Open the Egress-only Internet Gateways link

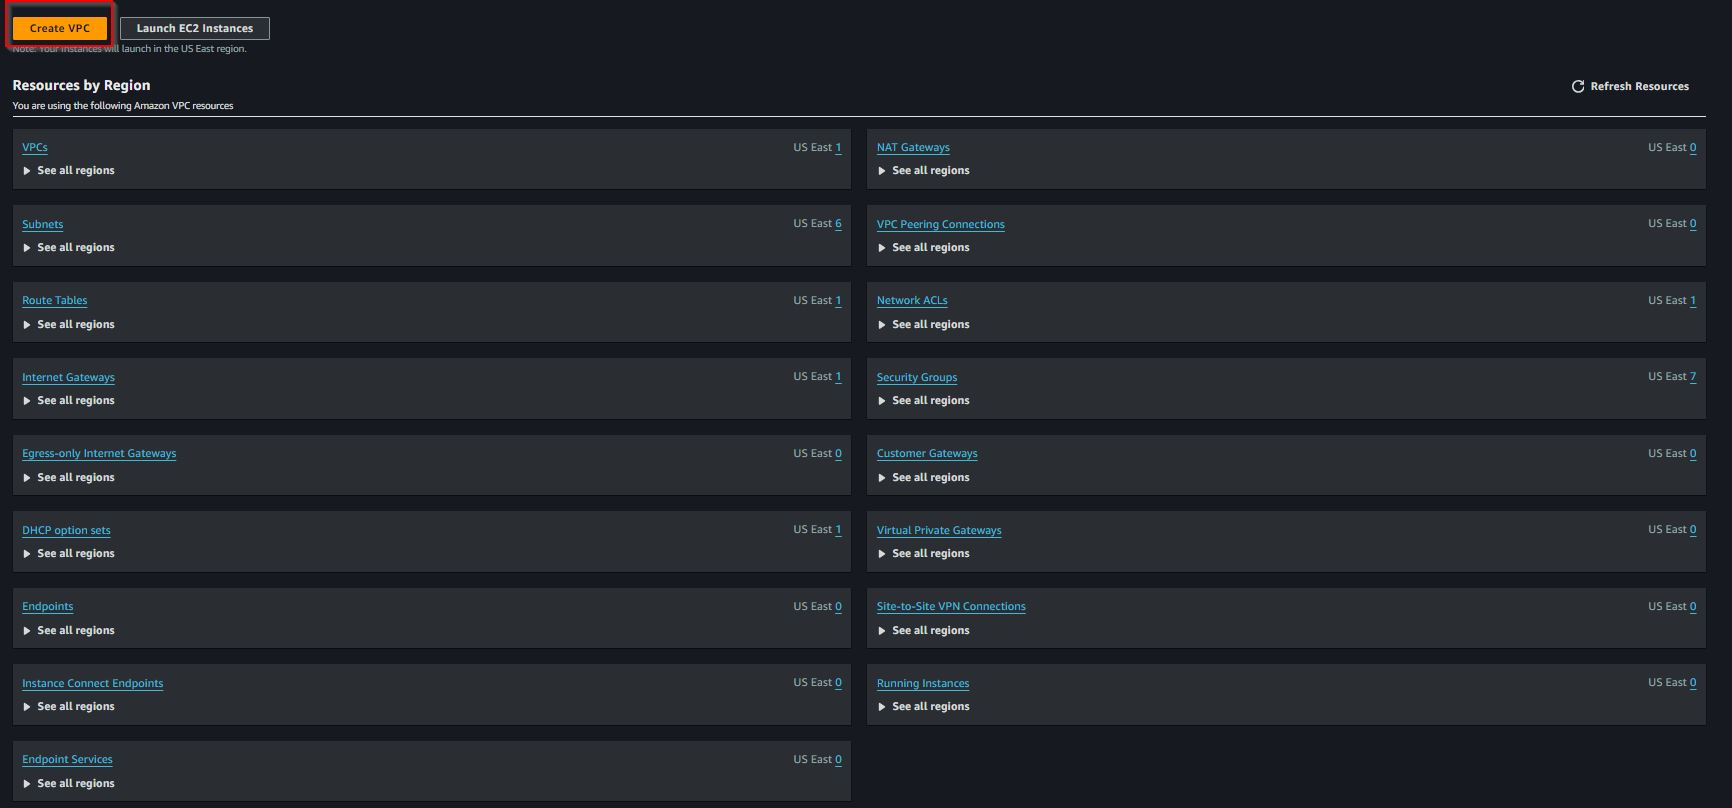click(x=99, y=453)
